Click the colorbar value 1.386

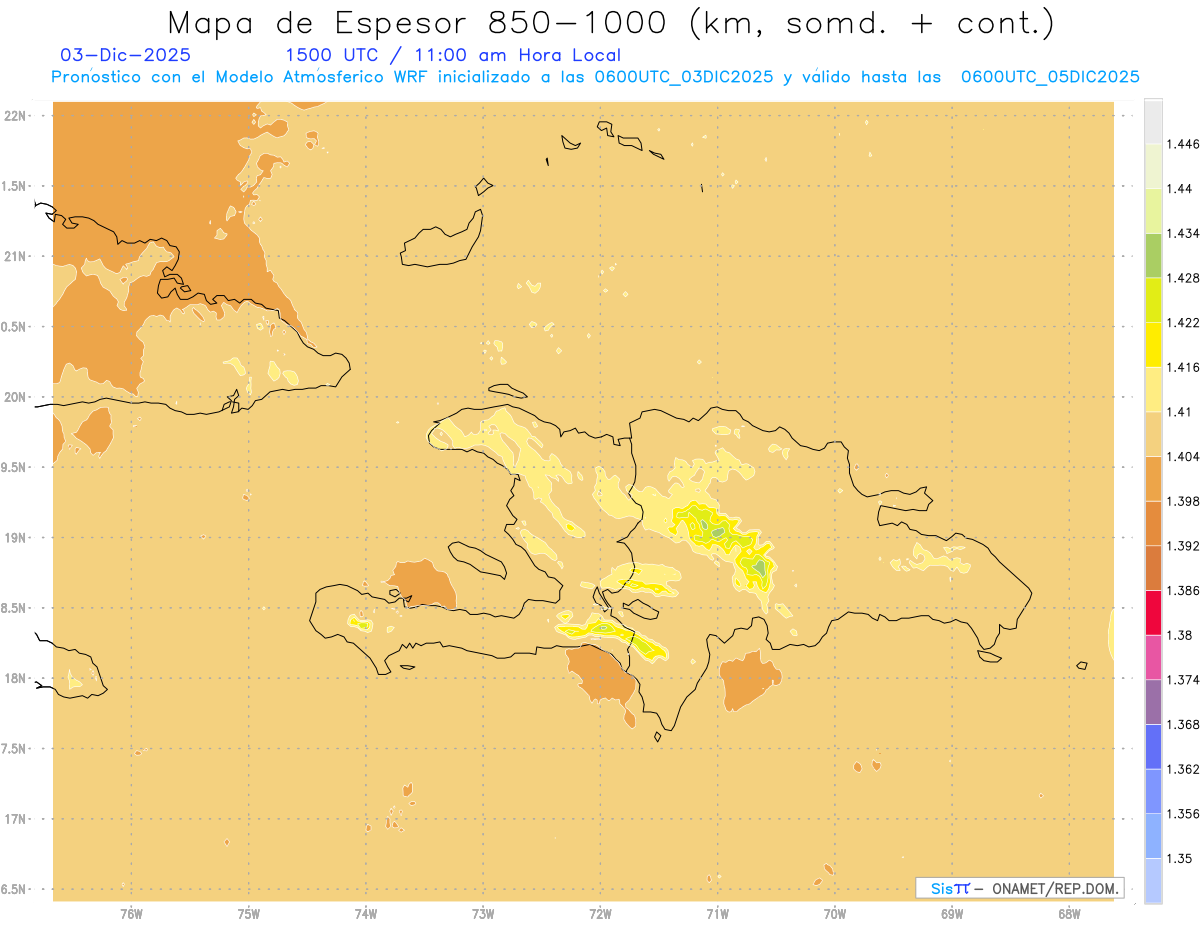[1183, 590]
